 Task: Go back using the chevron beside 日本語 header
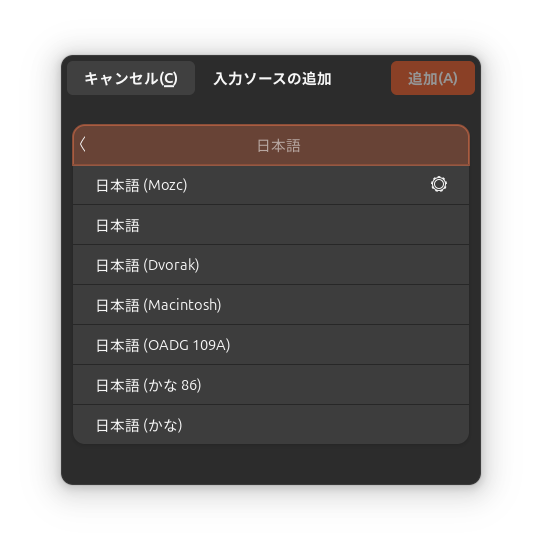[x=83, y=144]
